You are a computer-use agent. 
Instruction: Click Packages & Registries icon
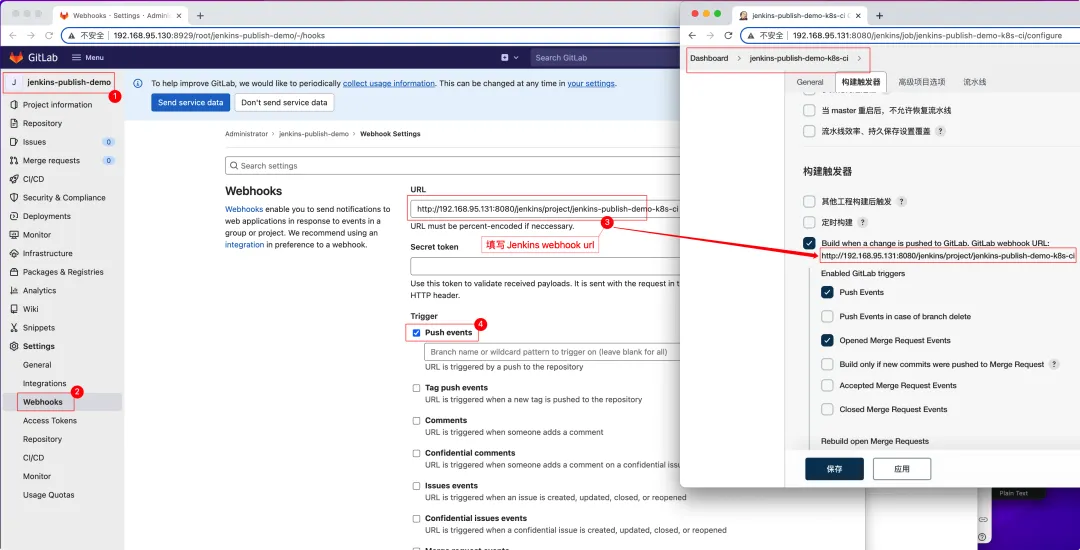15,272
